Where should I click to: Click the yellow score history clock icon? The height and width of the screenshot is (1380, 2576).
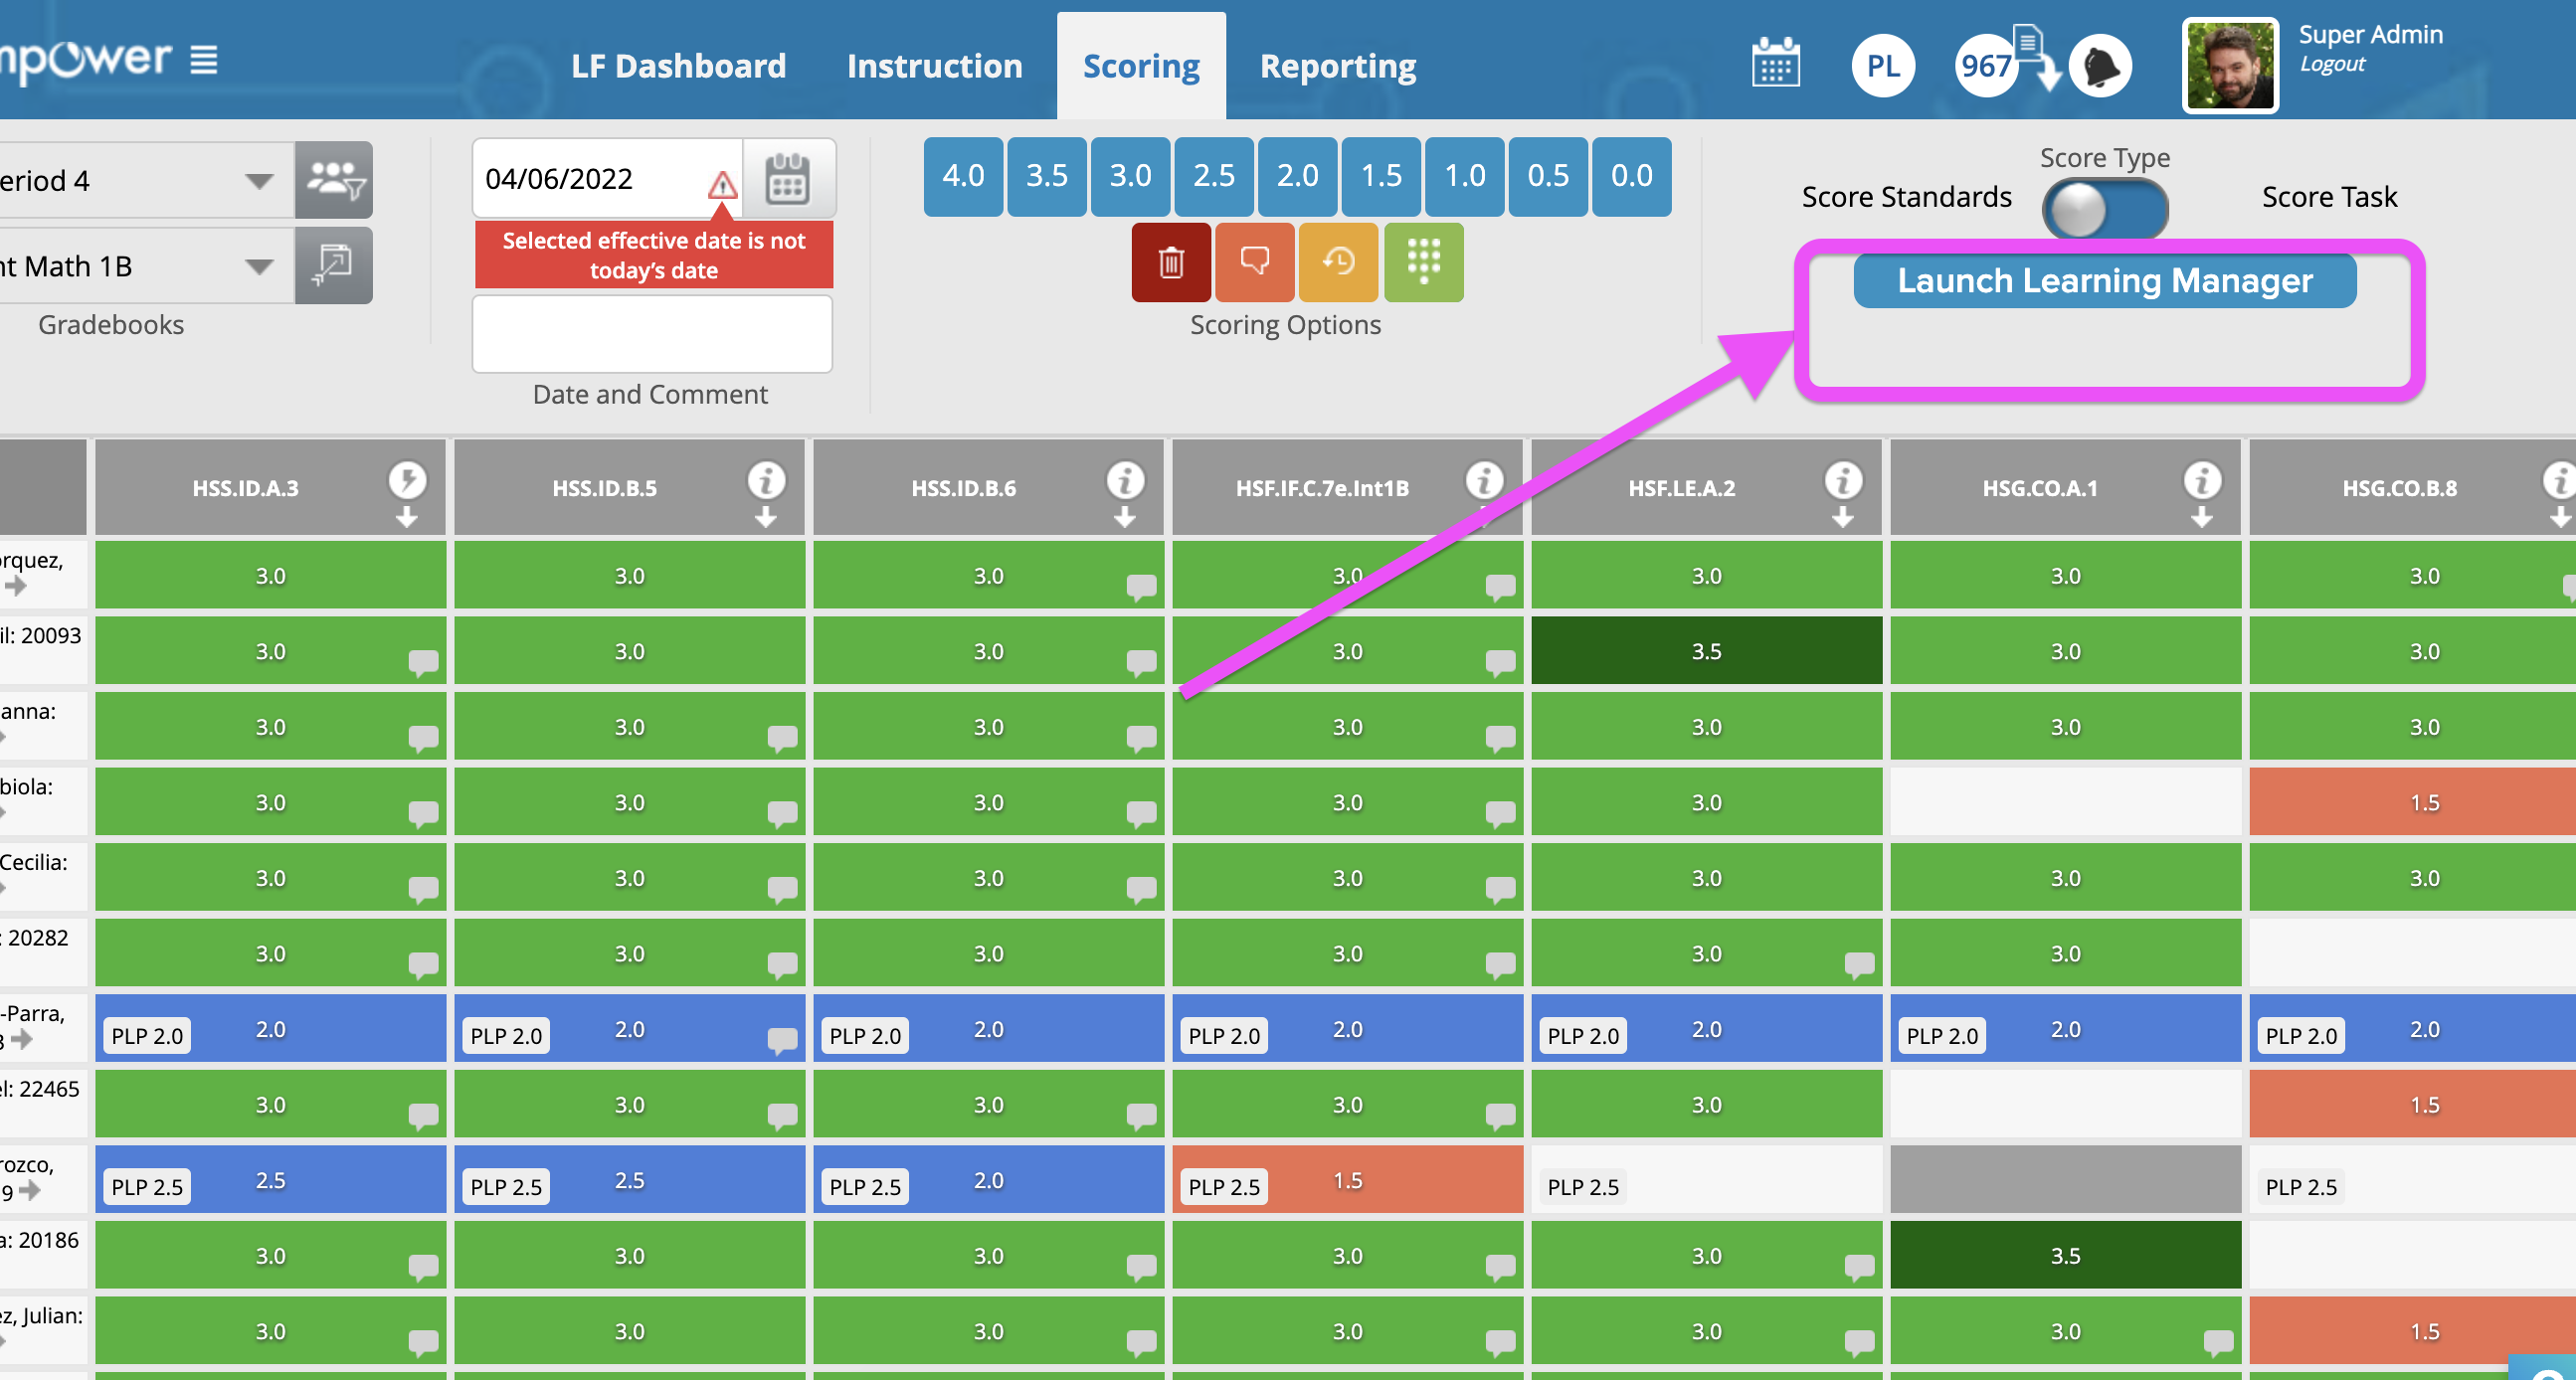(x=1338, y=262)
